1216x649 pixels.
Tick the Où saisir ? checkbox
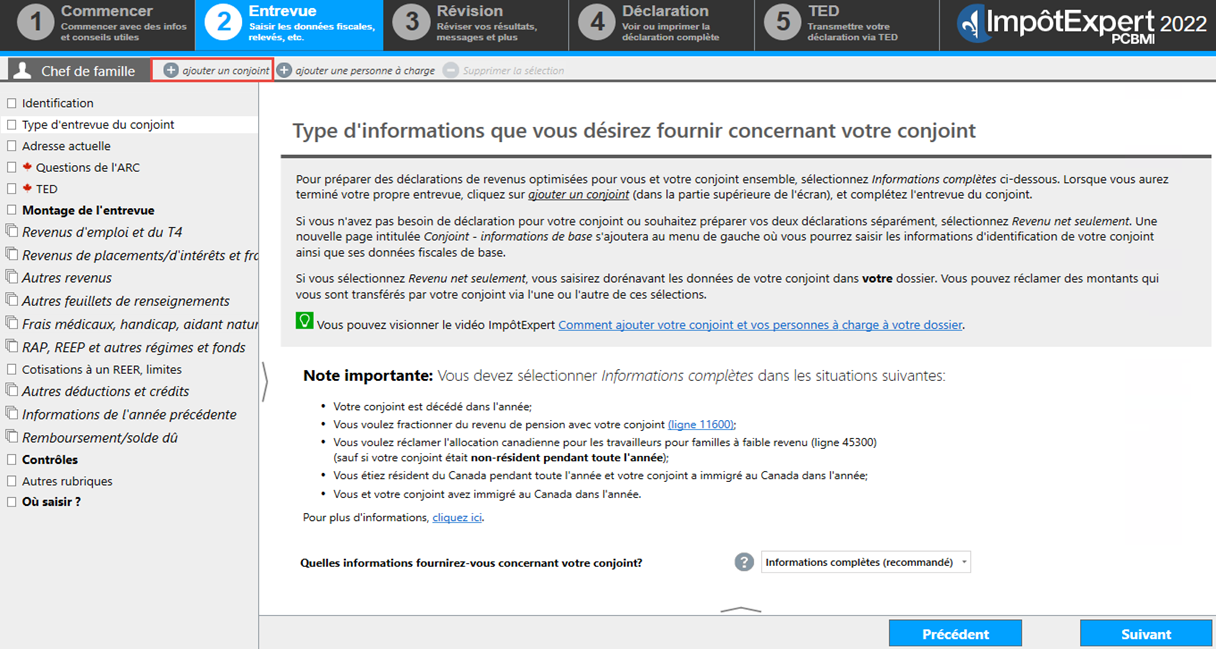pos(12,502)
